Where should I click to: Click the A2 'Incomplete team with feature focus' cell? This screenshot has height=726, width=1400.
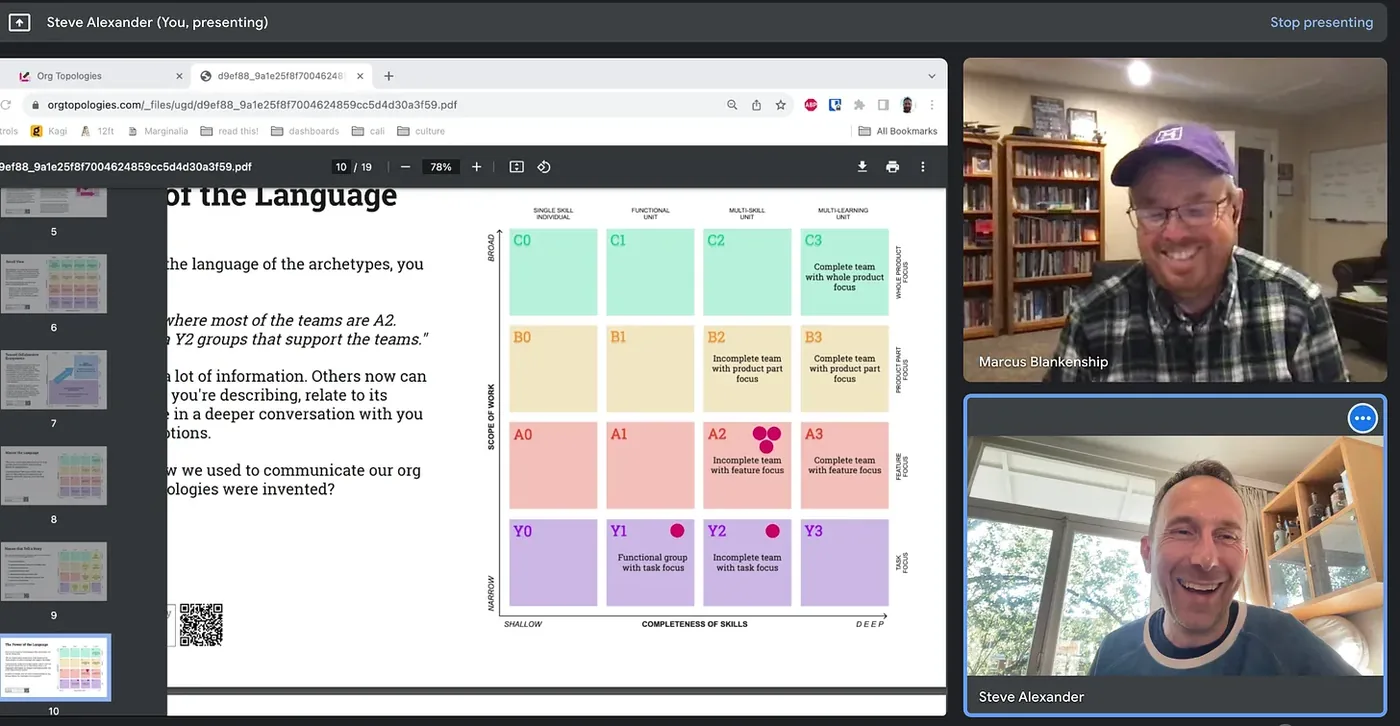tap(747, 465)
